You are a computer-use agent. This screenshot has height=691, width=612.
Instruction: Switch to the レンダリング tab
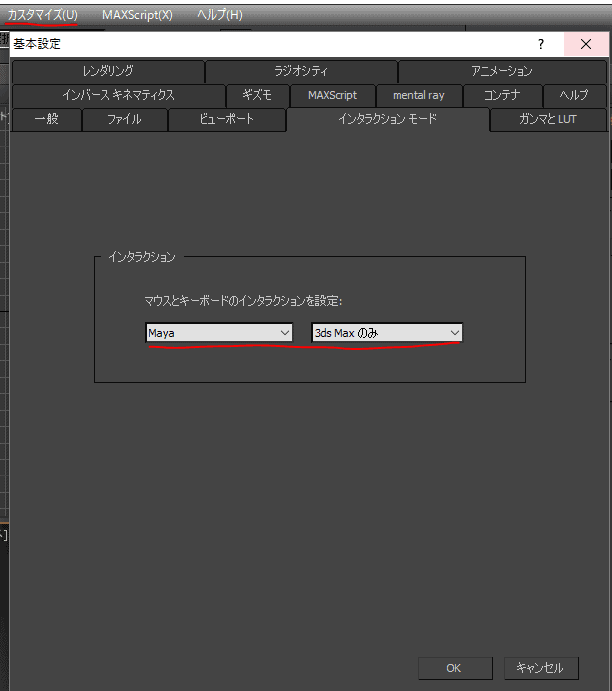(x=108, y=71)
